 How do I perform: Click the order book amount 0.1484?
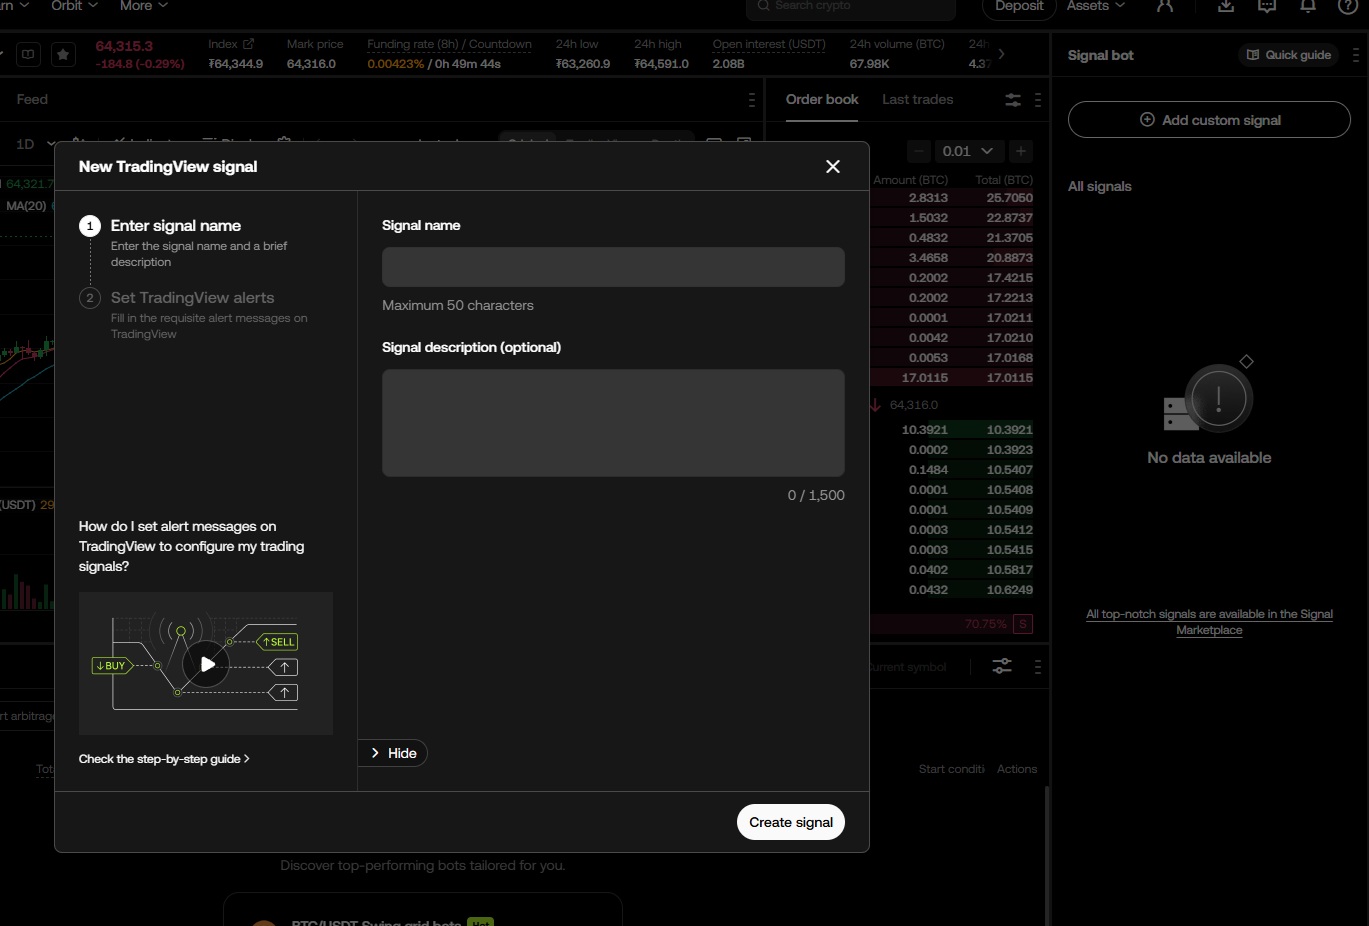(928, 470)
